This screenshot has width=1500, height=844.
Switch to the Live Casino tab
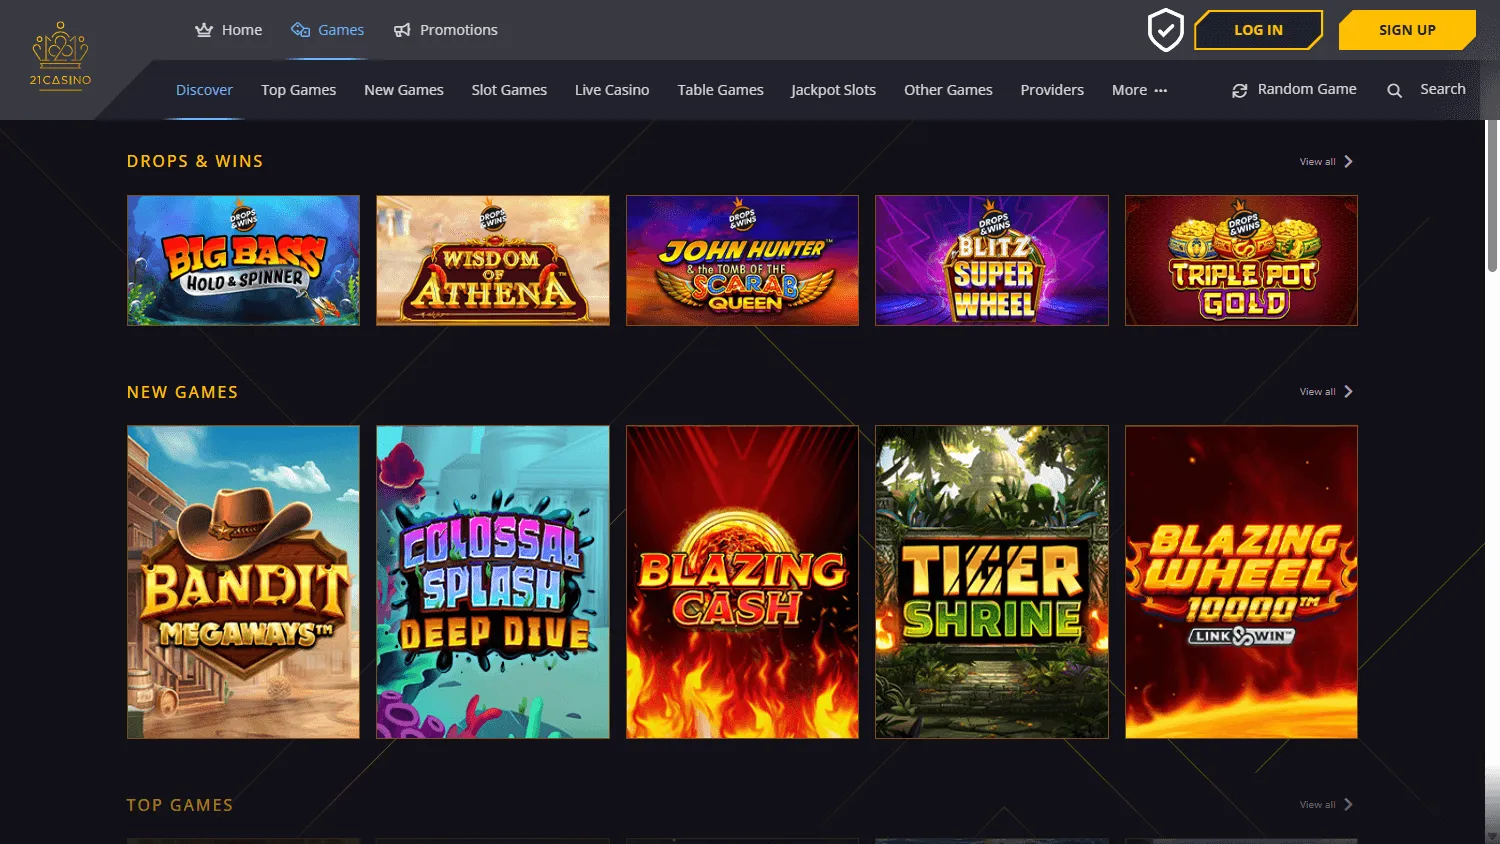pos(612,89)
